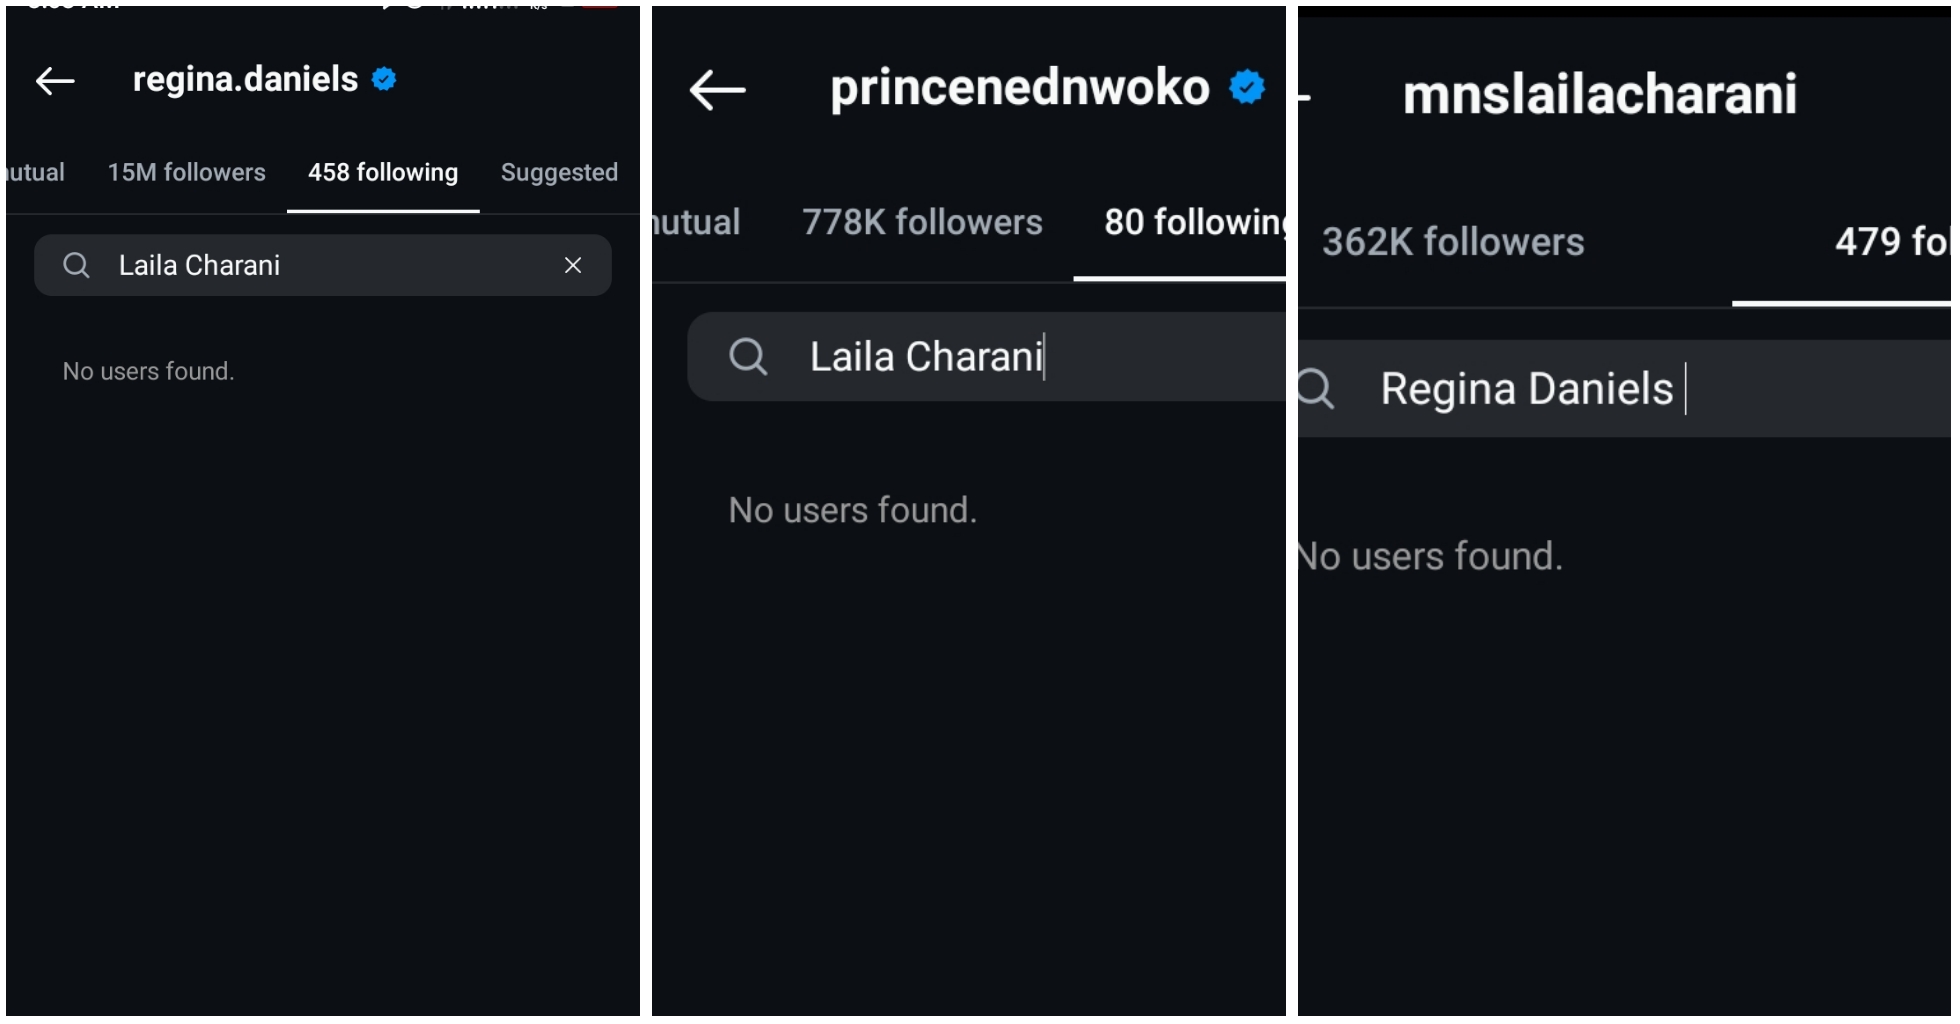Screen dimensions: 1960x1024
Task: Open the 778K followers tab
Action: tap(922, 222)
